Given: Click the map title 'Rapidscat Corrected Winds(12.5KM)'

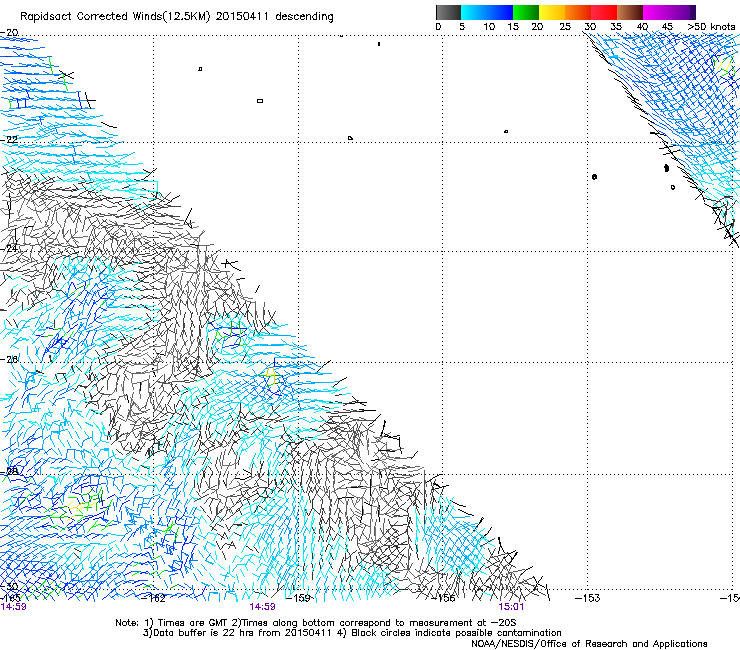Looking at the screenshot, I should click(115, 17).
